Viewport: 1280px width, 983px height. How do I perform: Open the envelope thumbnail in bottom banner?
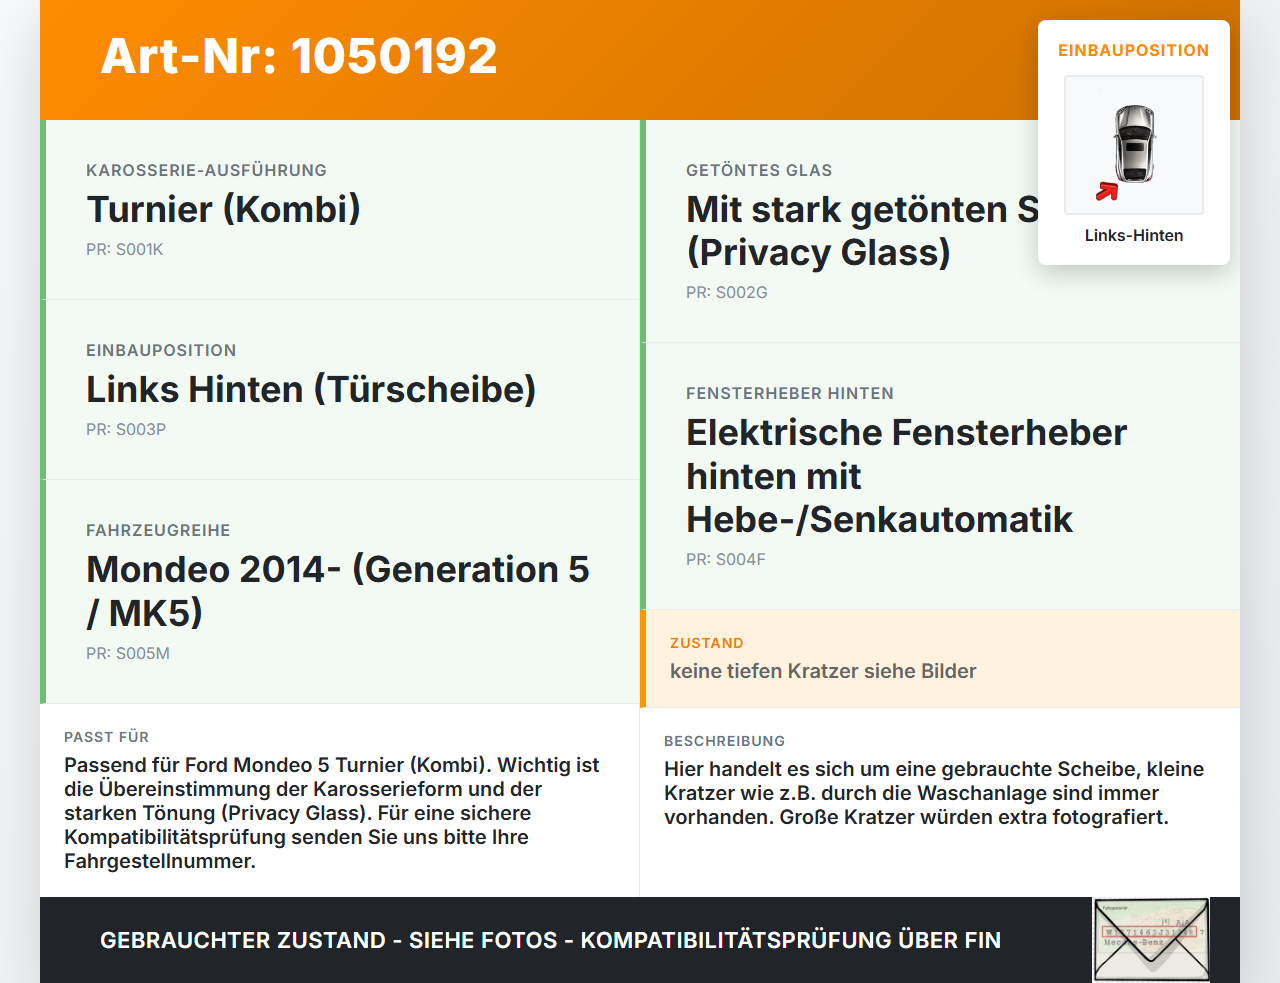tap(1151, 940)
